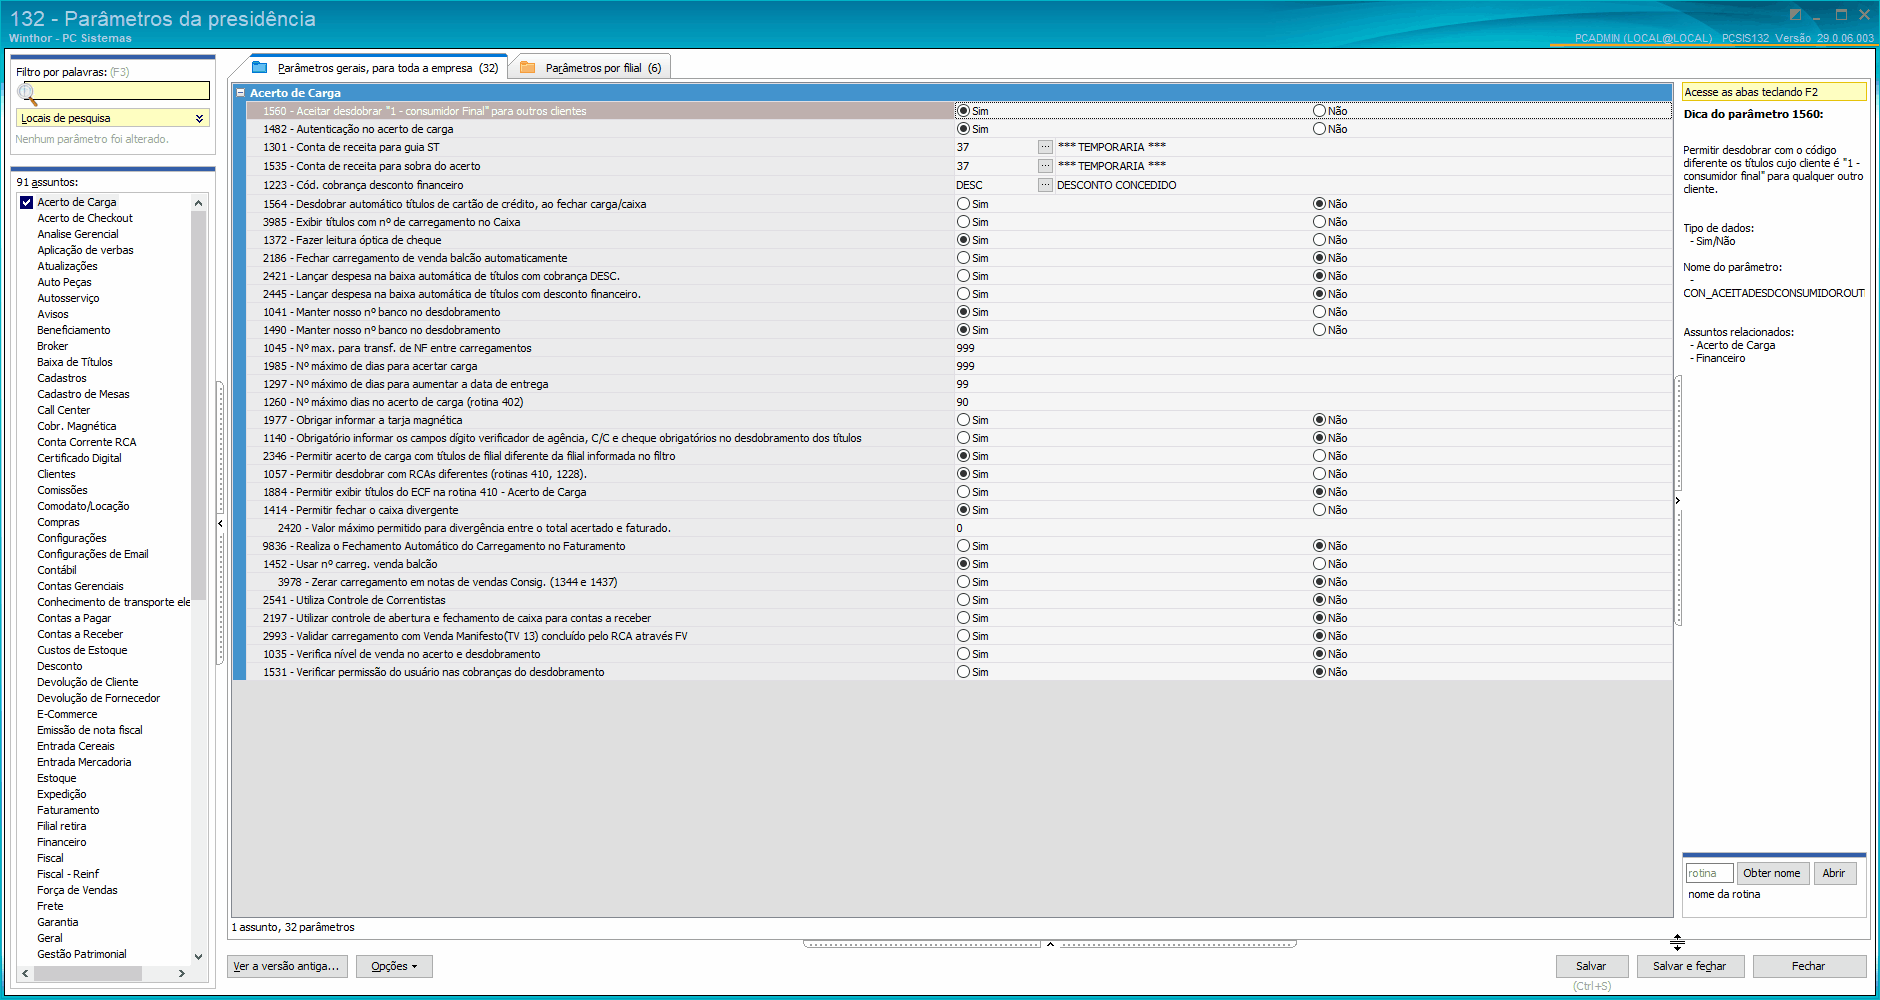Screen dimensions: 1880x1000
Task: Uncheck the Acerto de Carga subject checkbox
Action: (27, 202)
